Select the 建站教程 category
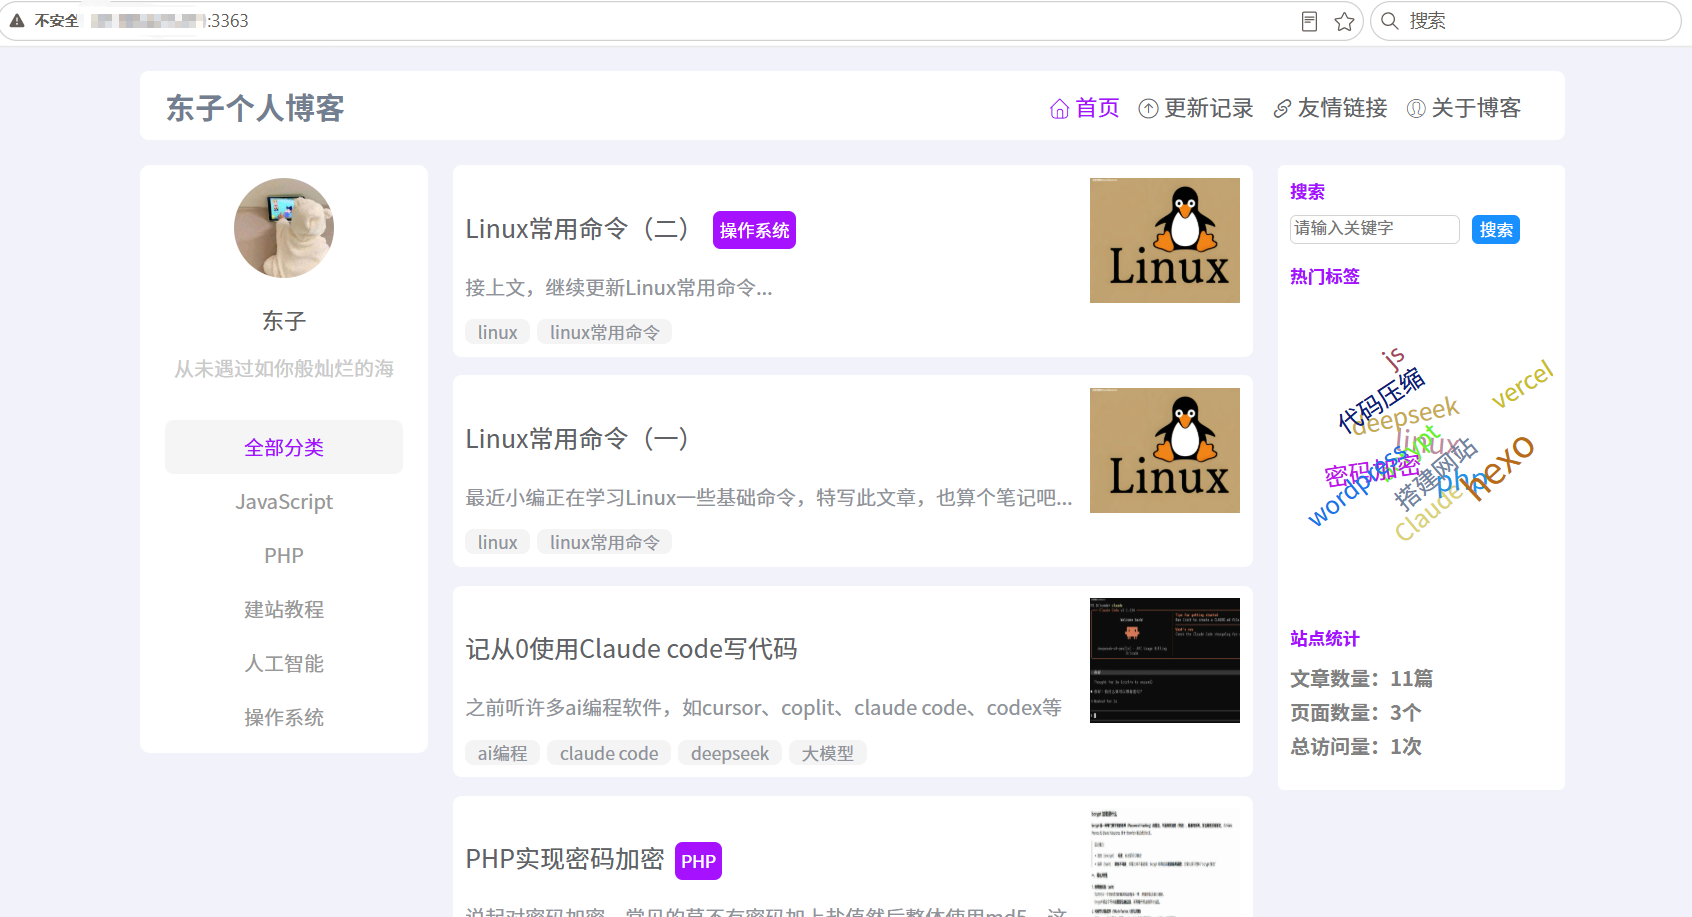1692x917 pixels. 284,609
